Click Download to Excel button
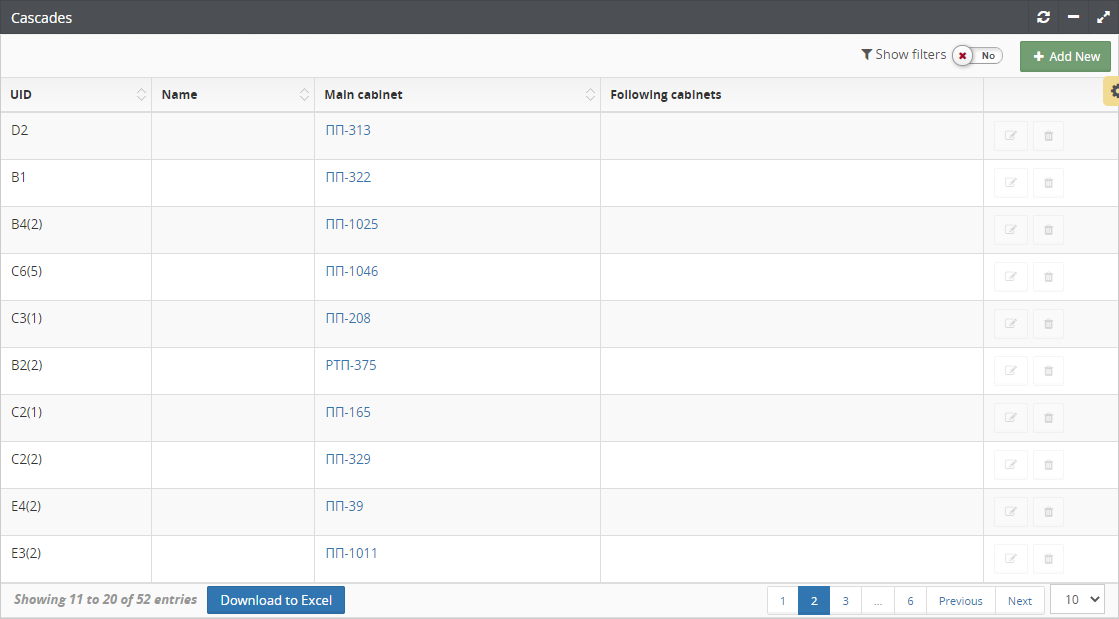Viewport: 1119px width, 619px height. click(276, 600)
